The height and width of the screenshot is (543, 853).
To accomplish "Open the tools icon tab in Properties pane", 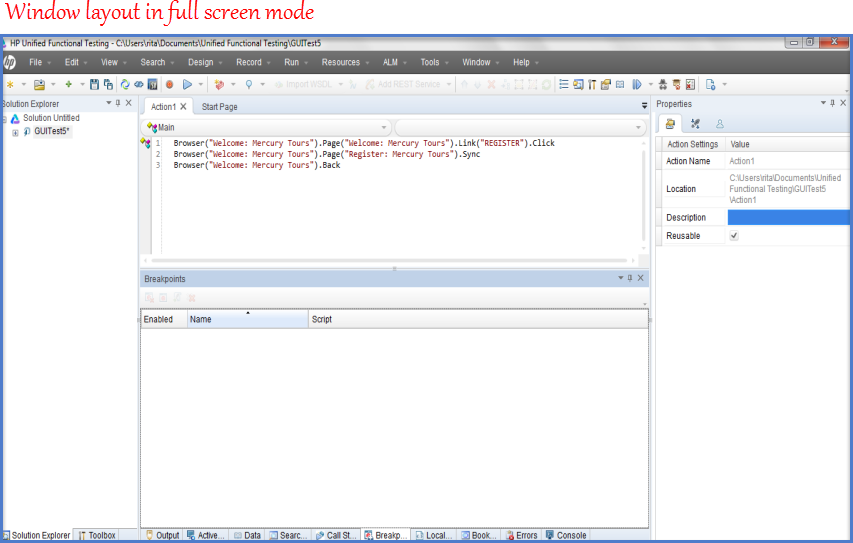I will point(695,124).
